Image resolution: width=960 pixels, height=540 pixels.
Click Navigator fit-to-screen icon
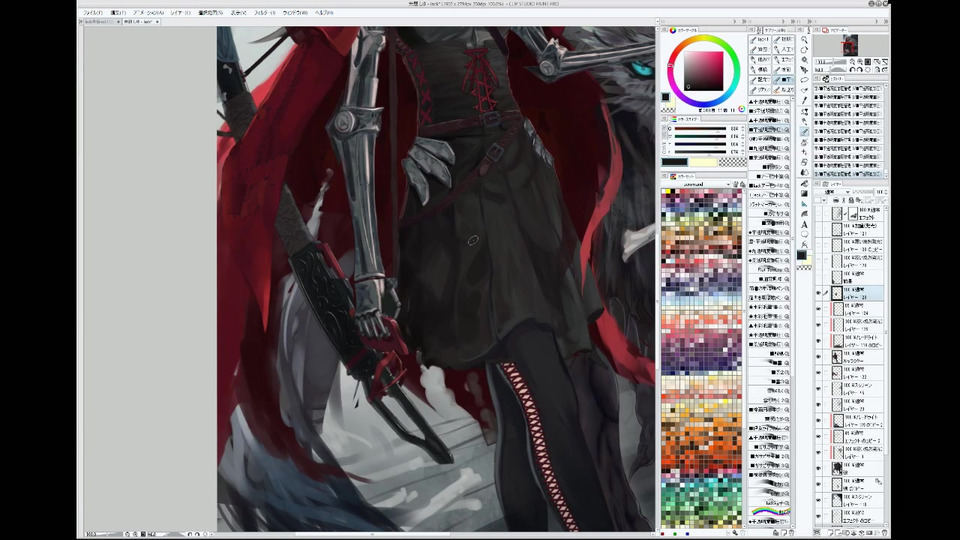(868, 62)
